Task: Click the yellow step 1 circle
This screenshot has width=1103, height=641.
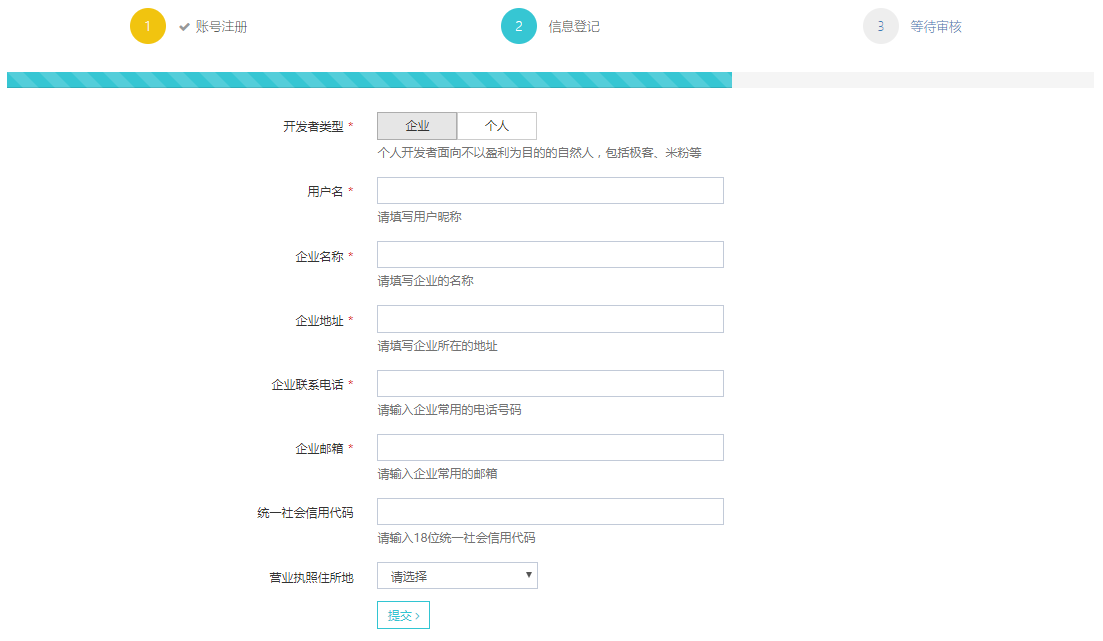Action: 147,27
